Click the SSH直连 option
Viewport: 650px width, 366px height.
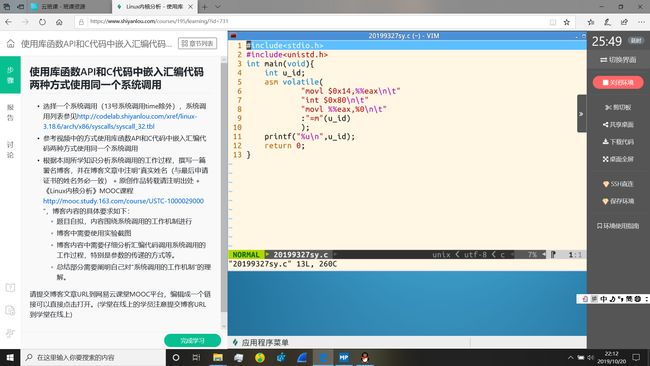pyautogui.click(x=618, y=184)
